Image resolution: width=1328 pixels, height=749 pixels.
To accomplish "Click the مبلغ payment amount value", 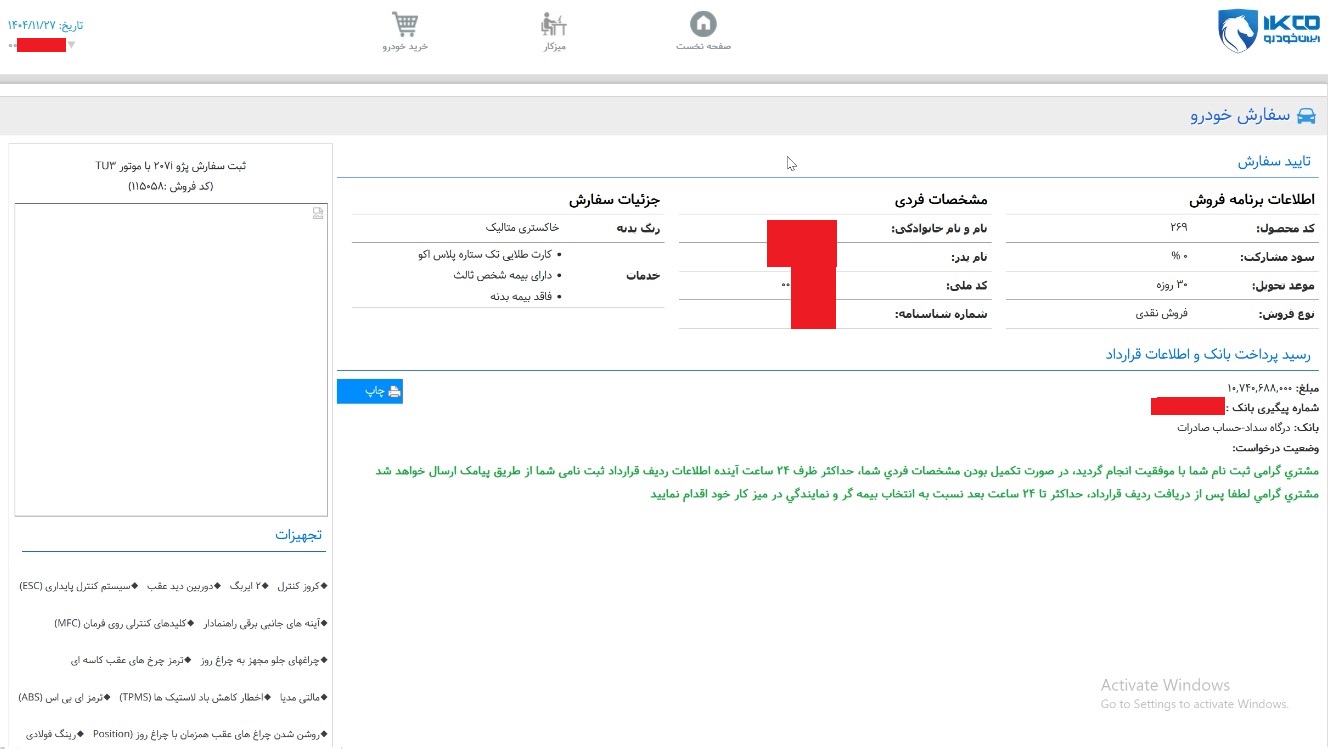I will 1259,388.
